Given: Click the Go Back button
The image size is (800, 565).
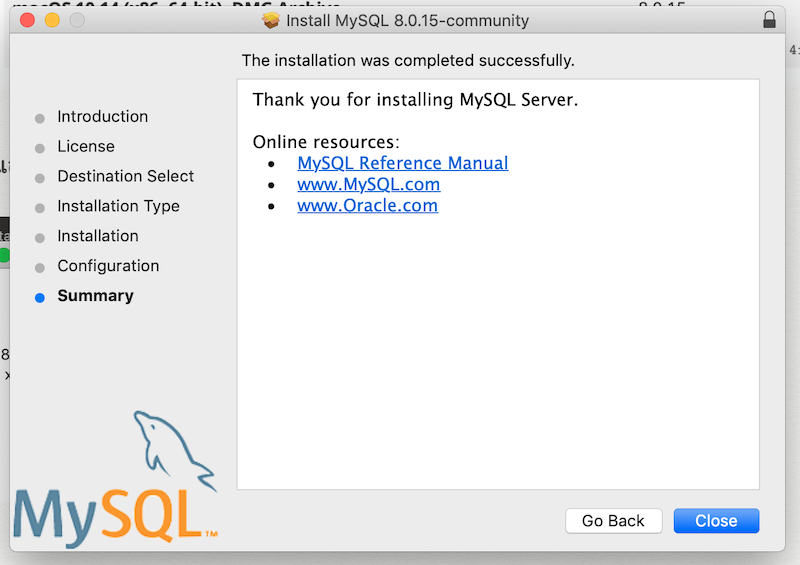Looking at the screenshot, I should coord(613,521).
